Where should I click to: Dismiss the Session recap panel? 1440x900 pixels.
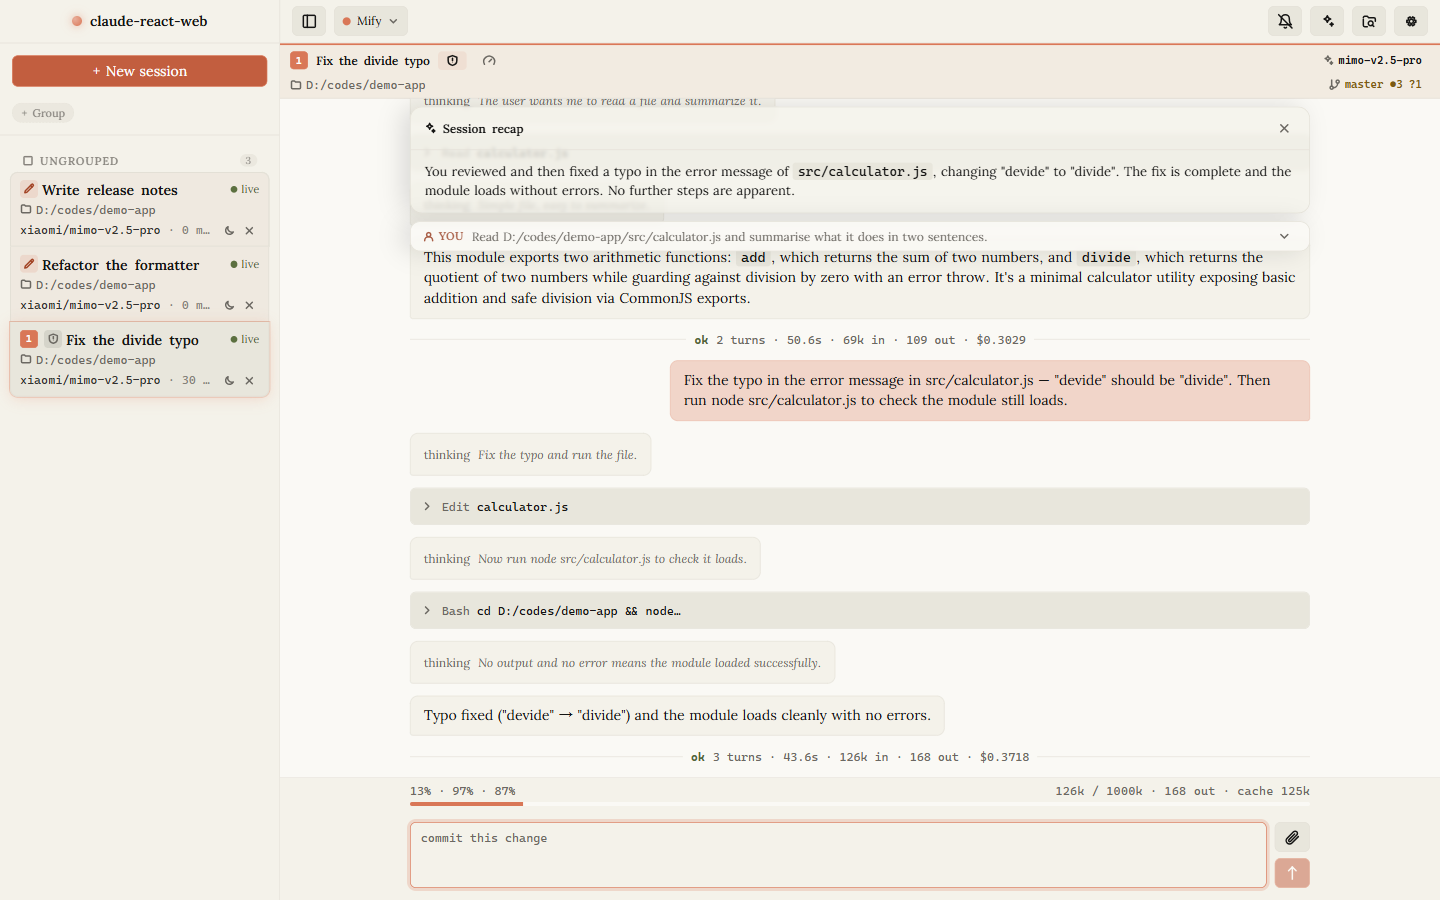(1284, 128)
